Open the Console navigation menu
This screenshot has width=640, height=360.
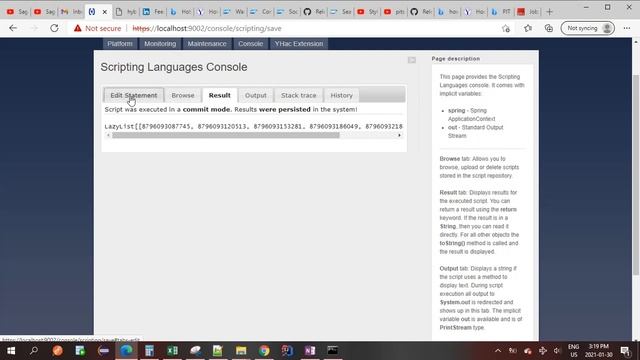pos(251,44)
